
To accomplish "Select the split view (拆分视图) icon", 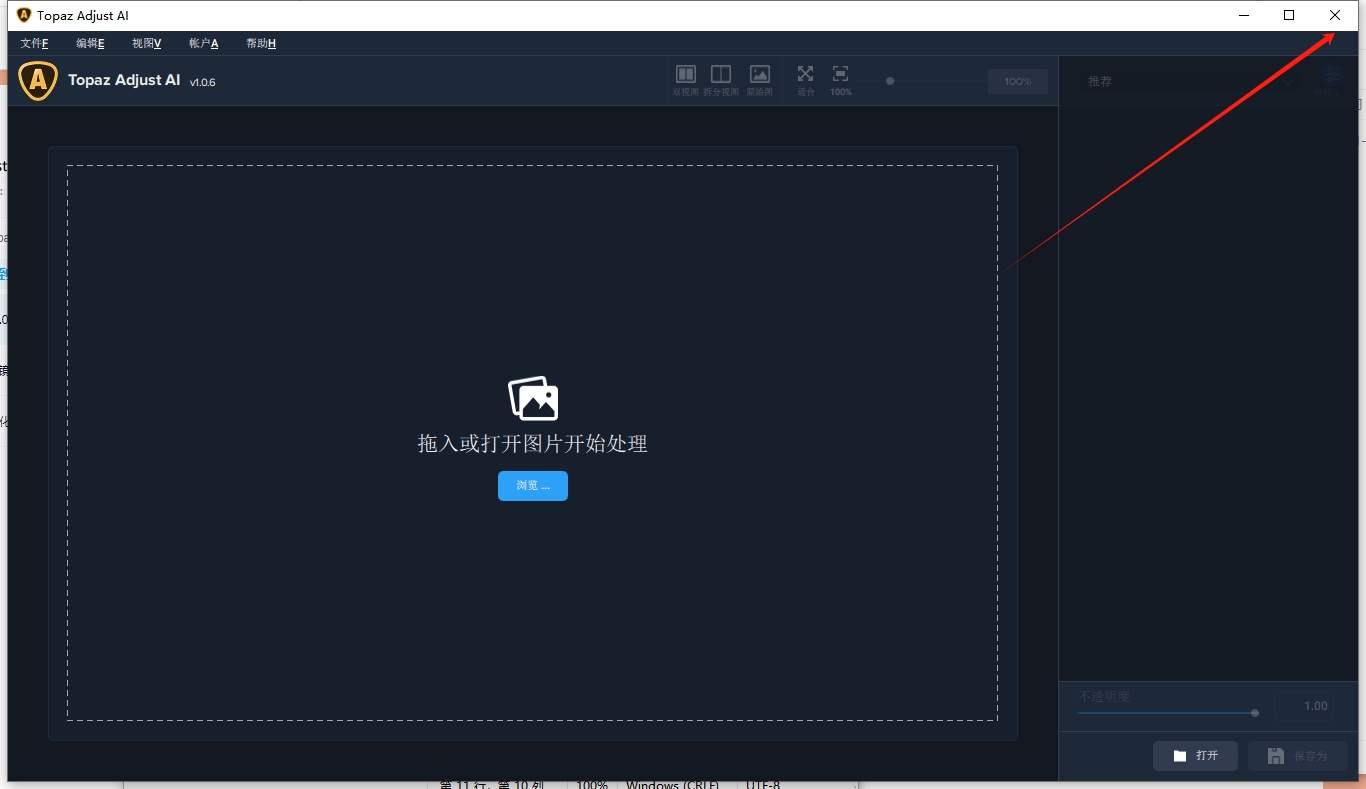I will 720,76.
